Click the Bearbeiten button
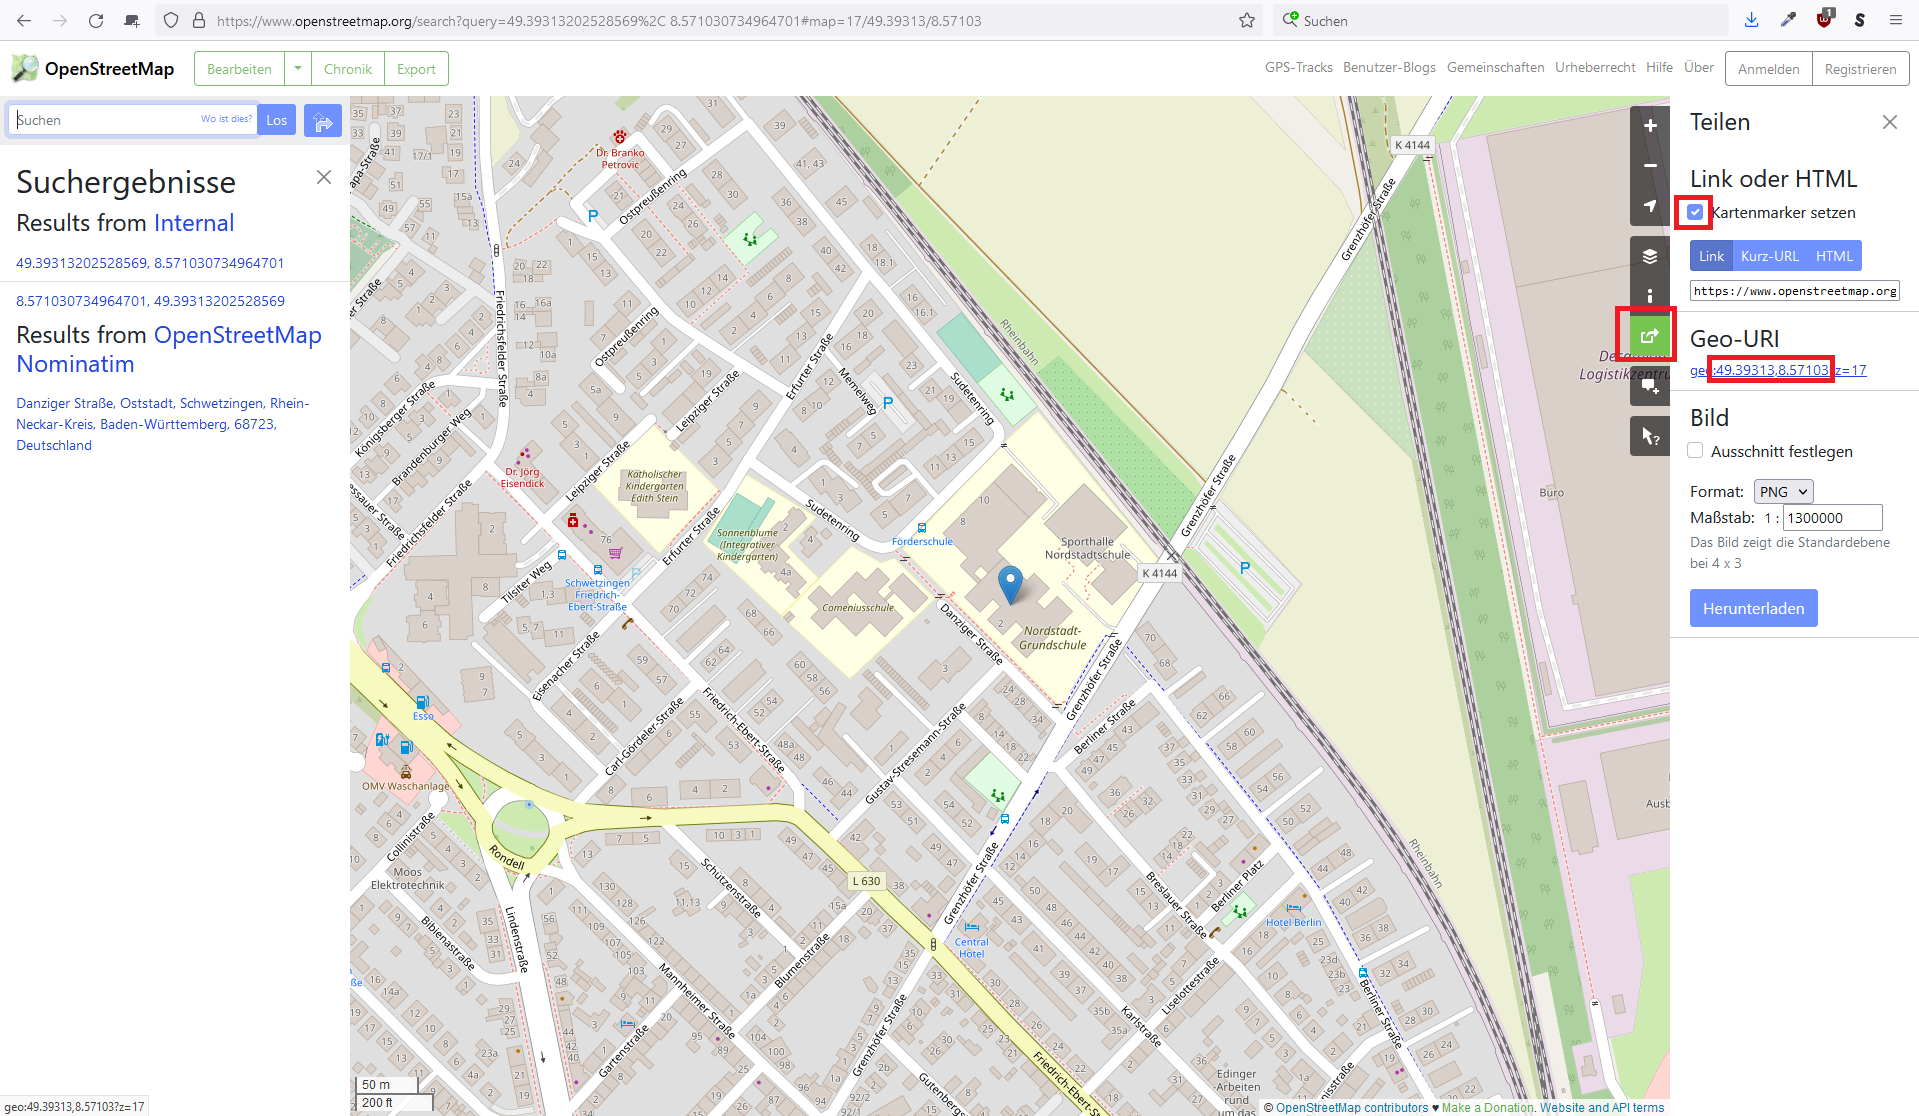1919x1116 pixels. tap(239, 69)
